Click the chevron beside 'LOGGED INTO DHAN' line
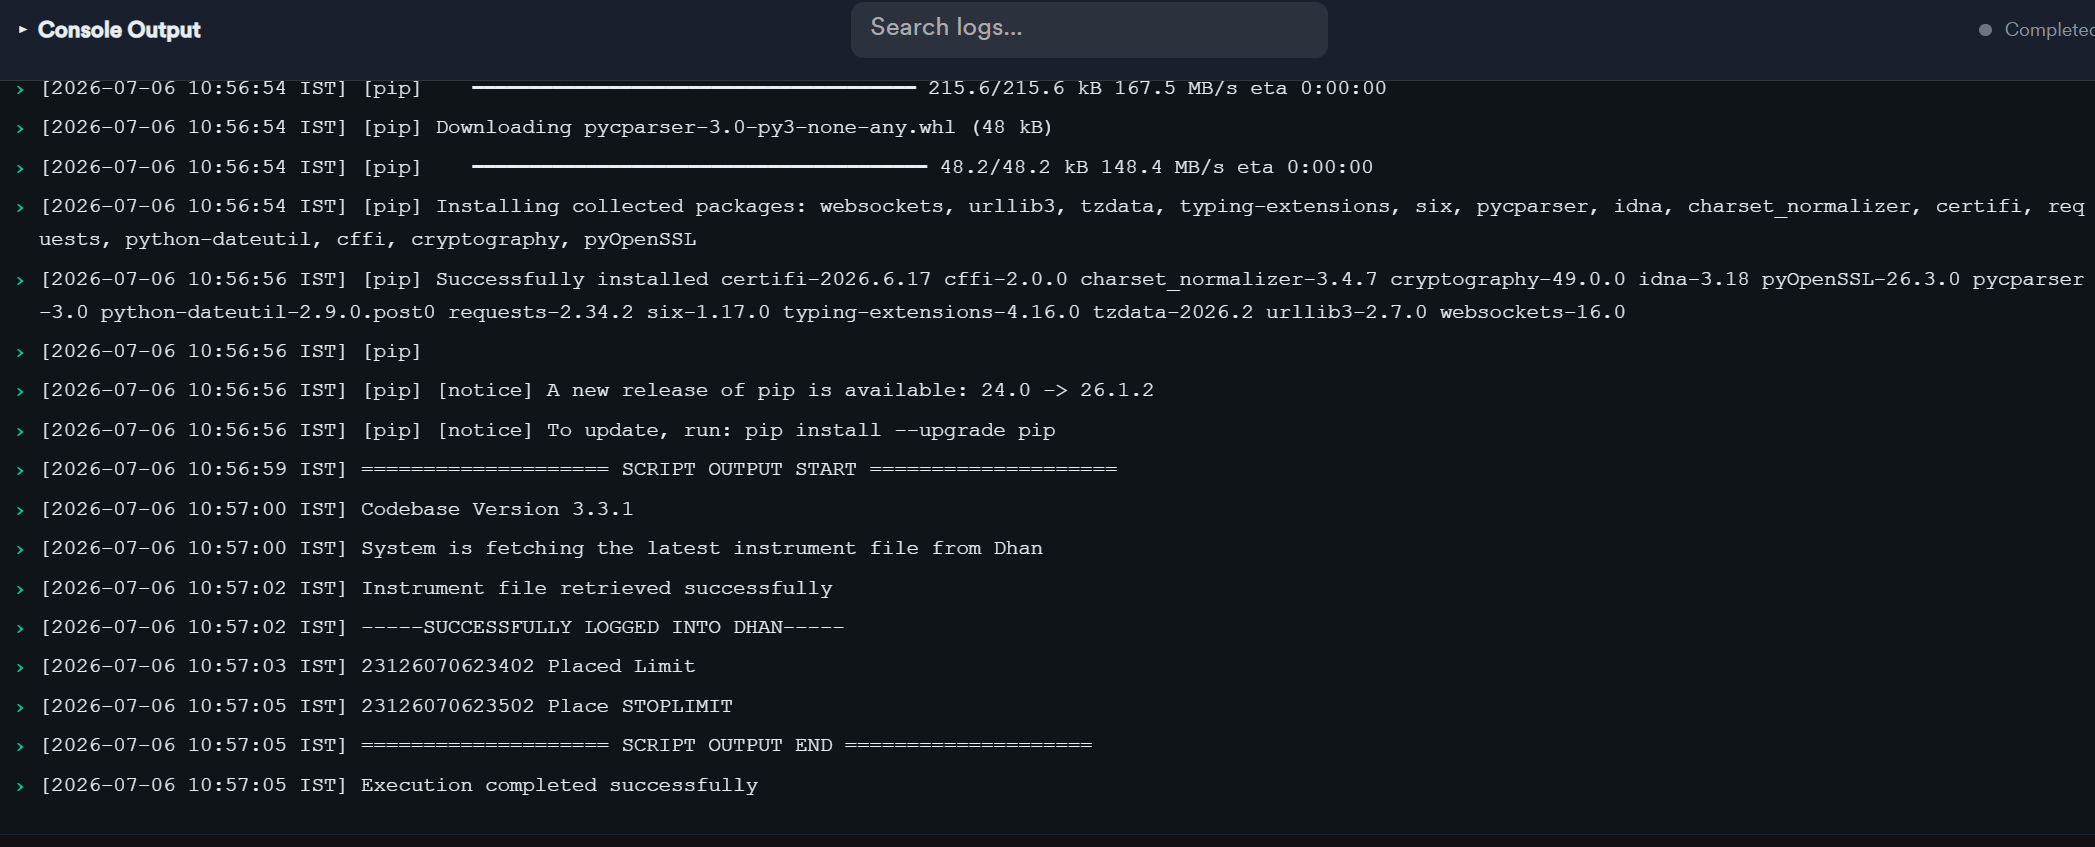The image size is (2095, 847). click(x=20, y=628)
